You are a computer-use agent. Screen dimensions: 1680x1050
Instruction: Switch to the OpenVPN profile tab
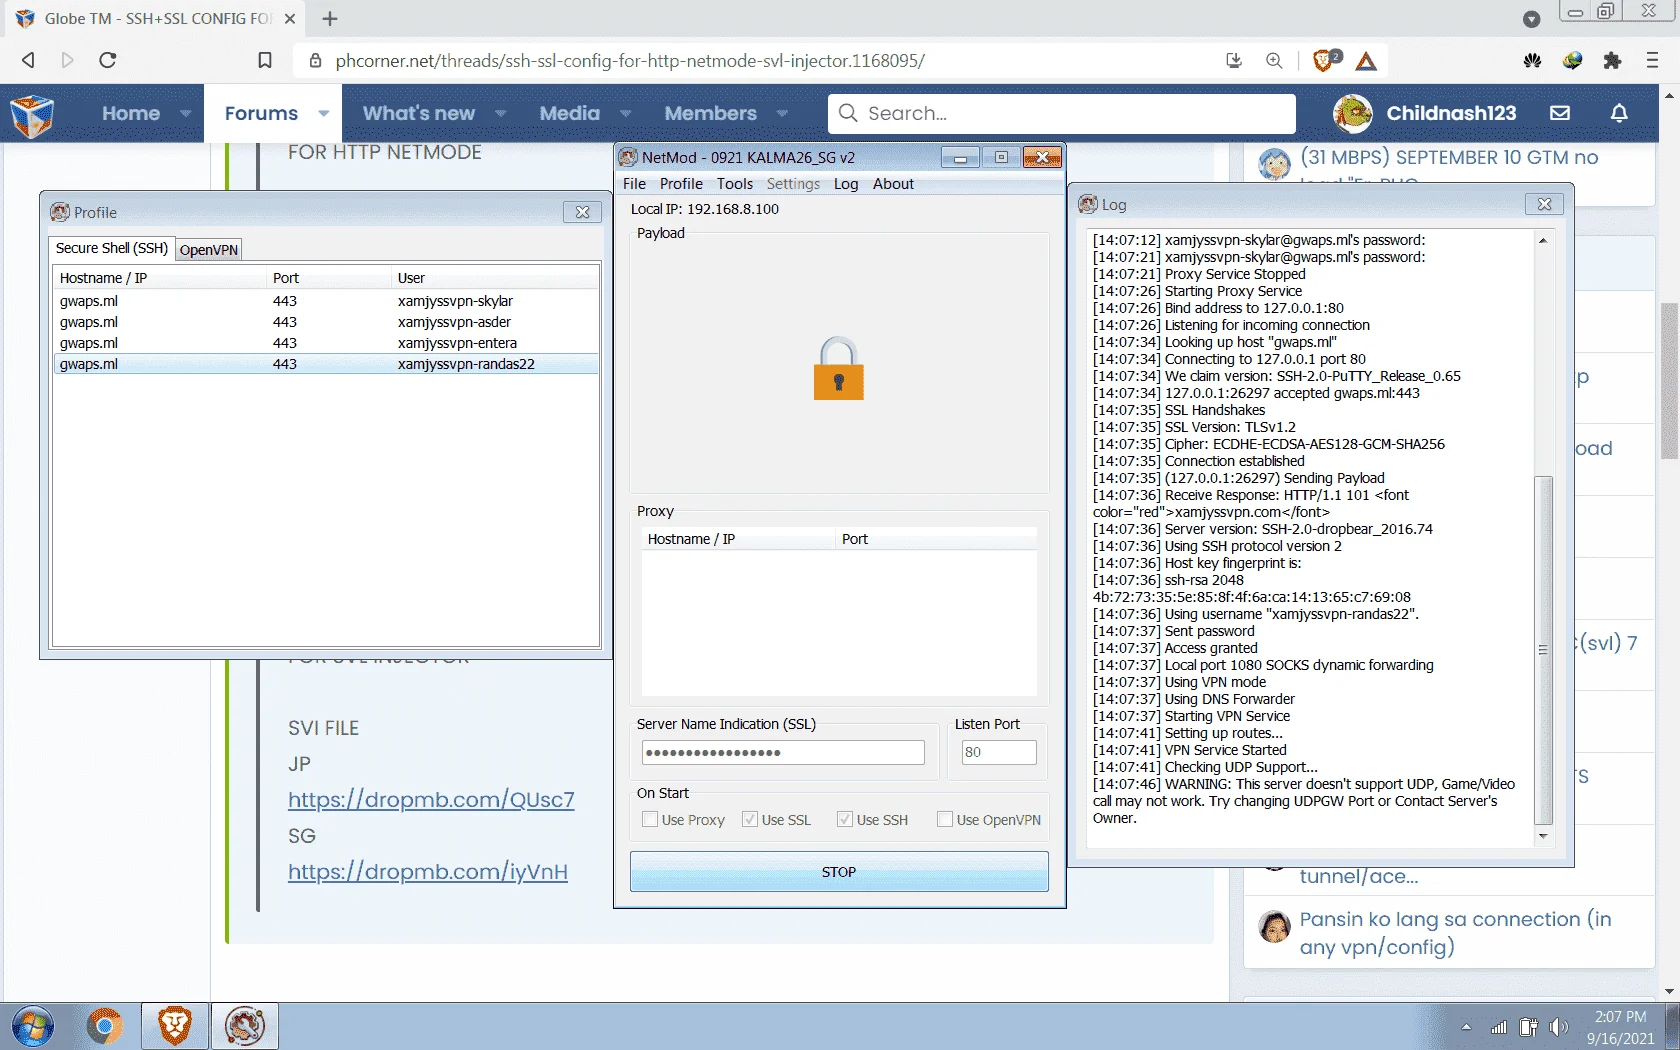(x=209, y=250)
